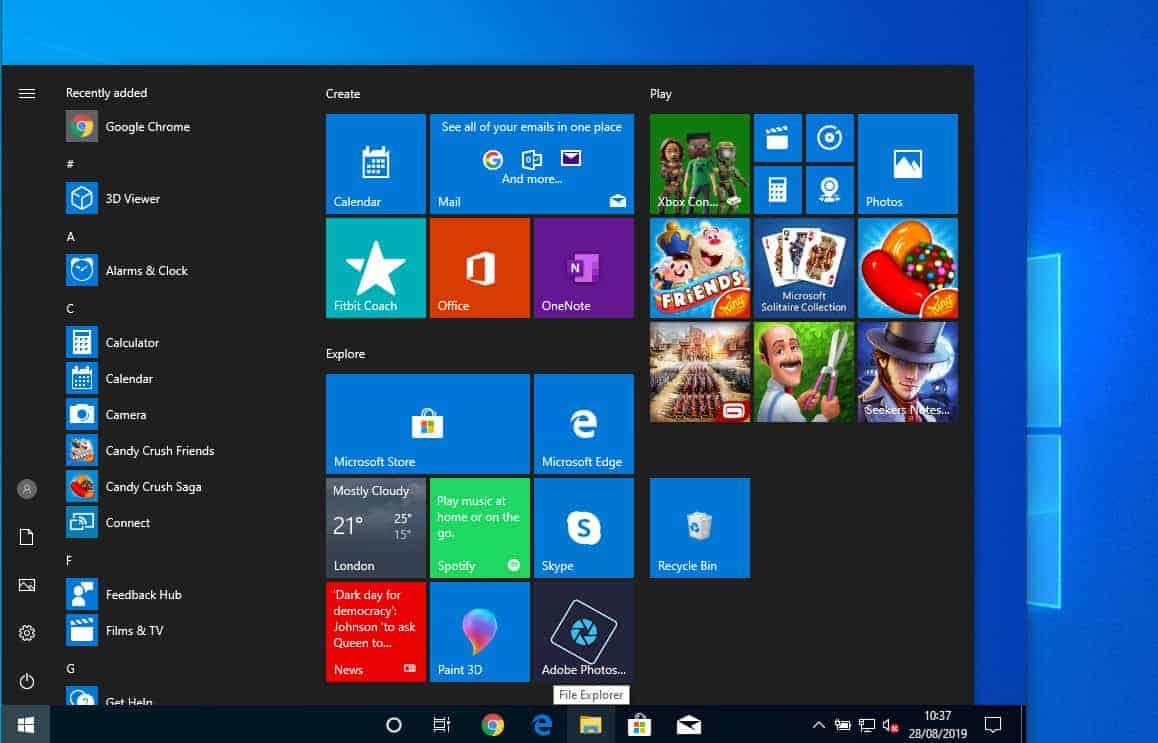Open the Power options button

pyautogui.click(x=27, y=681)
